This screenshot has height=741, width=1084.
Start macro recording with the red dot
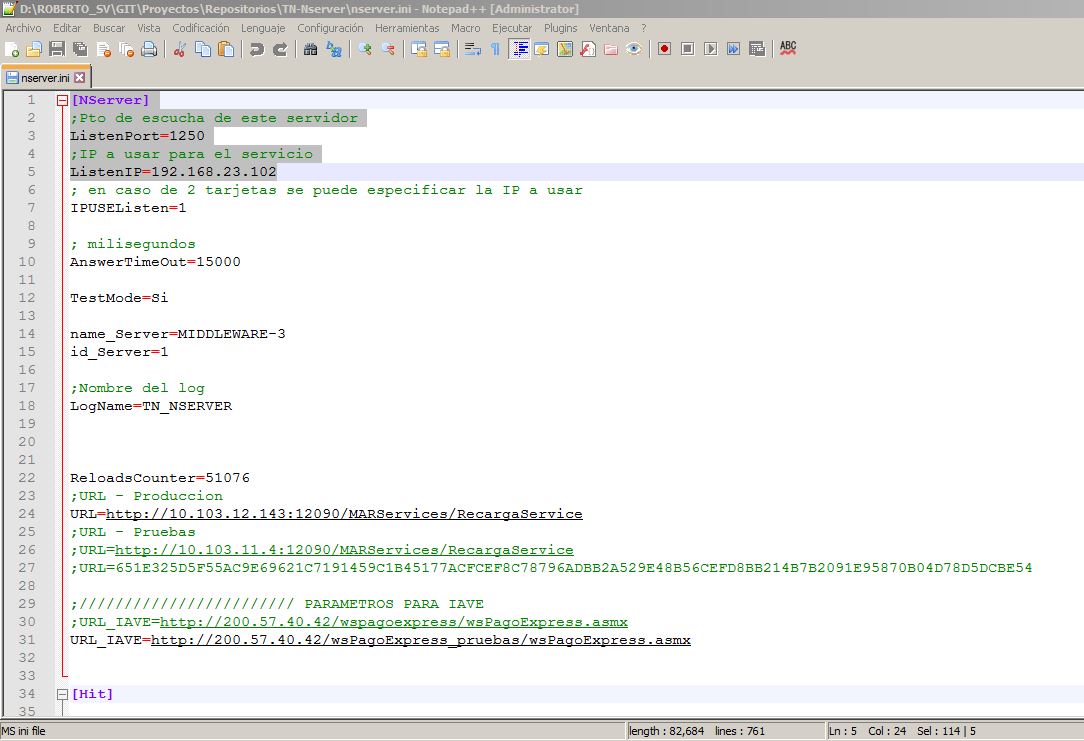(x=664, y=49)
